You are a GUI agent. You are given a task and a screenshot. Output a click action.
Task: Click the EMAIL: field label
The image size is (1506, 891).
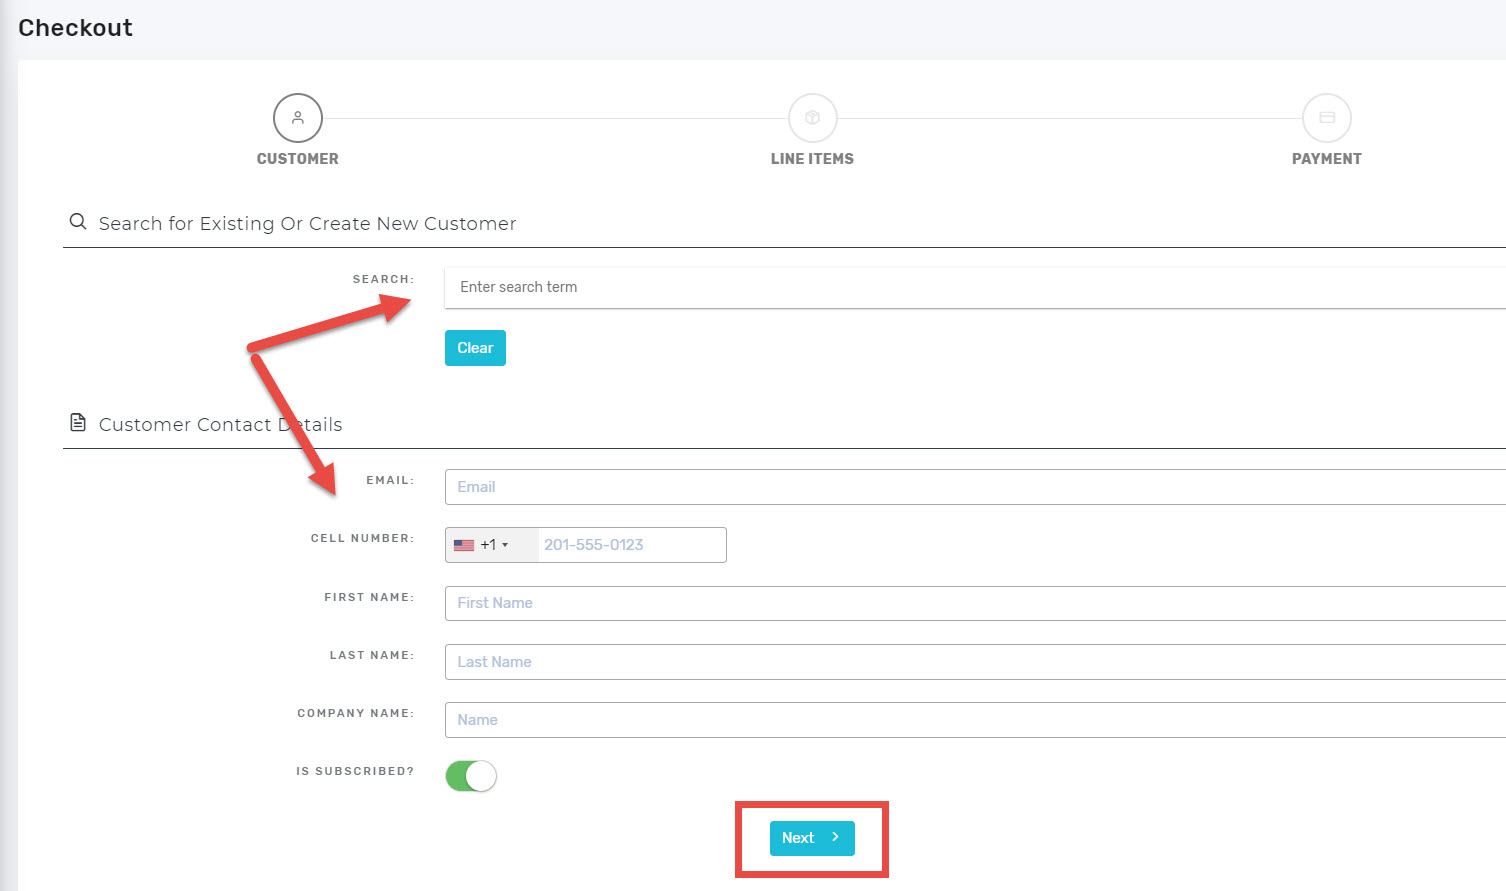[x=390, y=480]
